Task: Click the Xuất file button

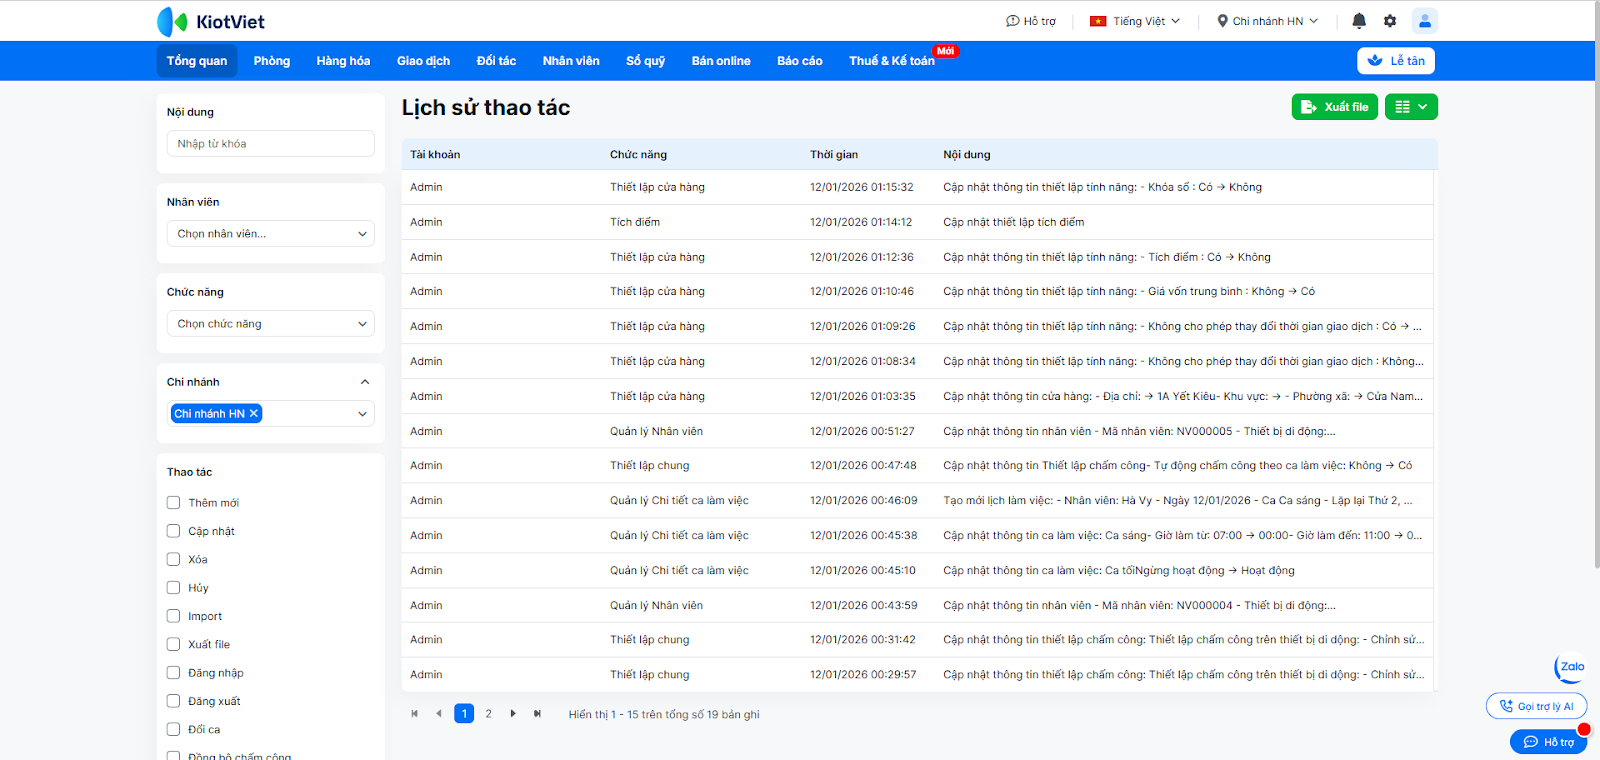Action: pyautogui.click(x=1334, y=107)
